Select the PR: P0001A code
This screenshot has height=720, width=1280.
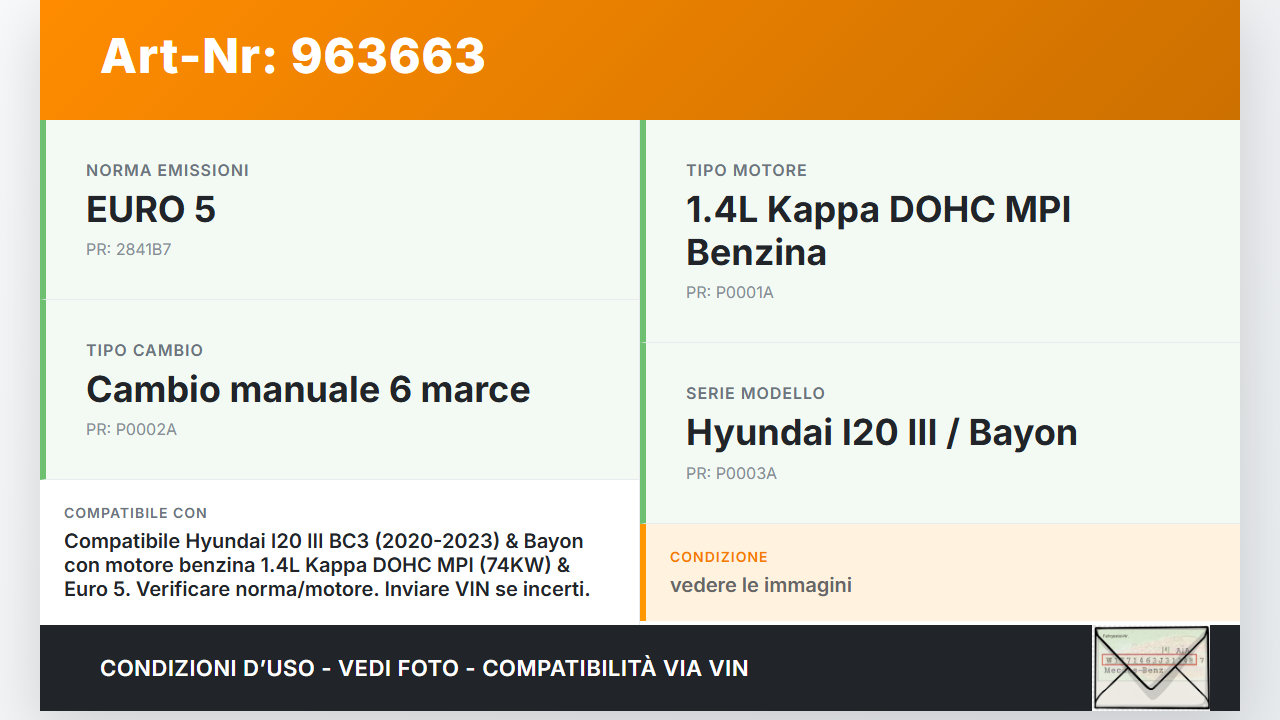point(730,293)
